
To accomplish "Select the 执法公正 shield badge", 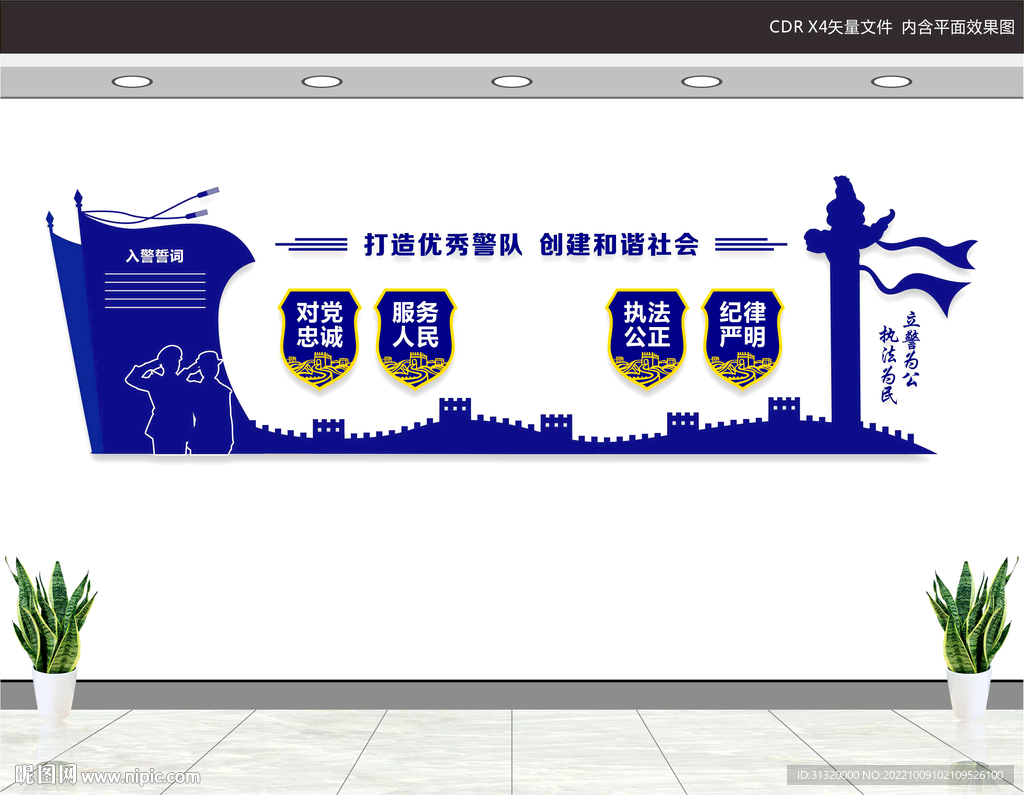I will (647, 338).
